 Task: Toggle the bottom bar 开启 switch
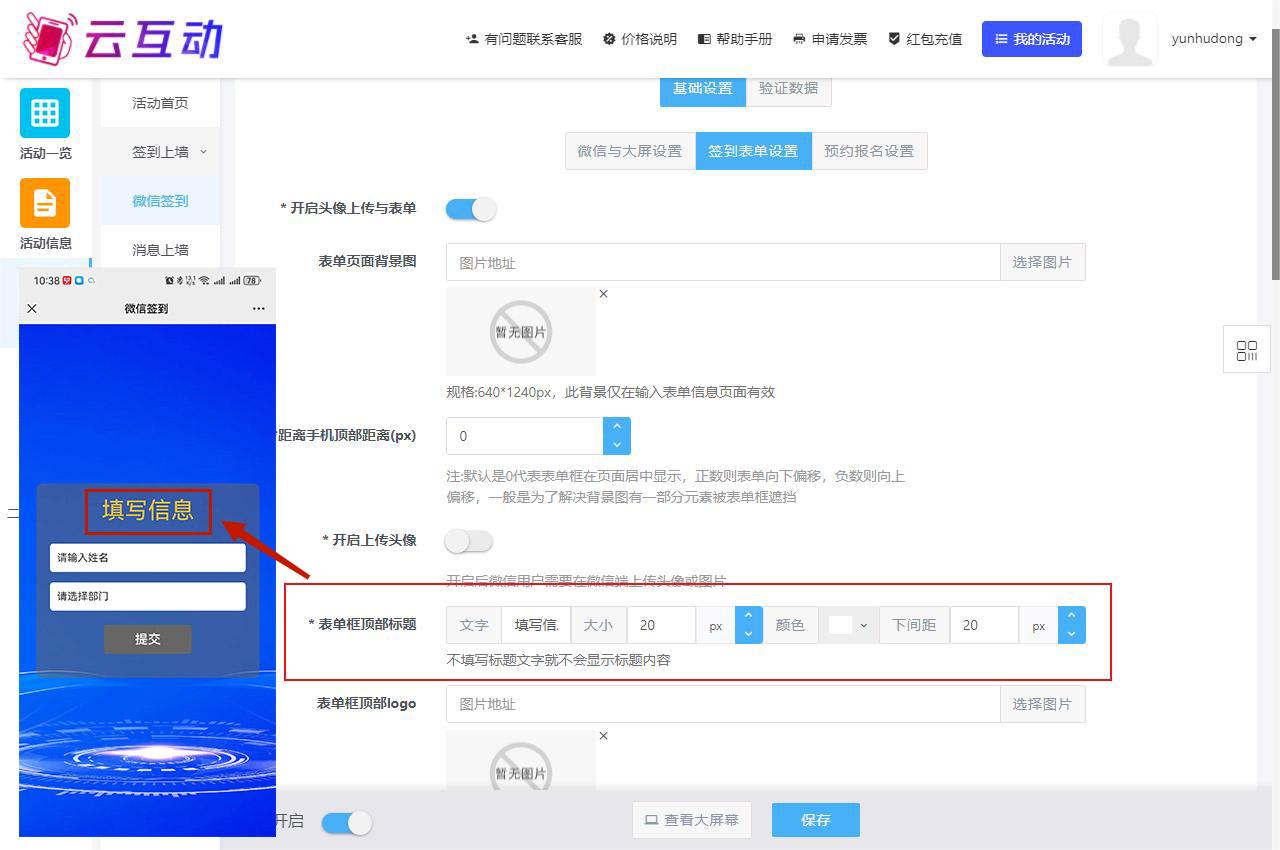point(346,822)
